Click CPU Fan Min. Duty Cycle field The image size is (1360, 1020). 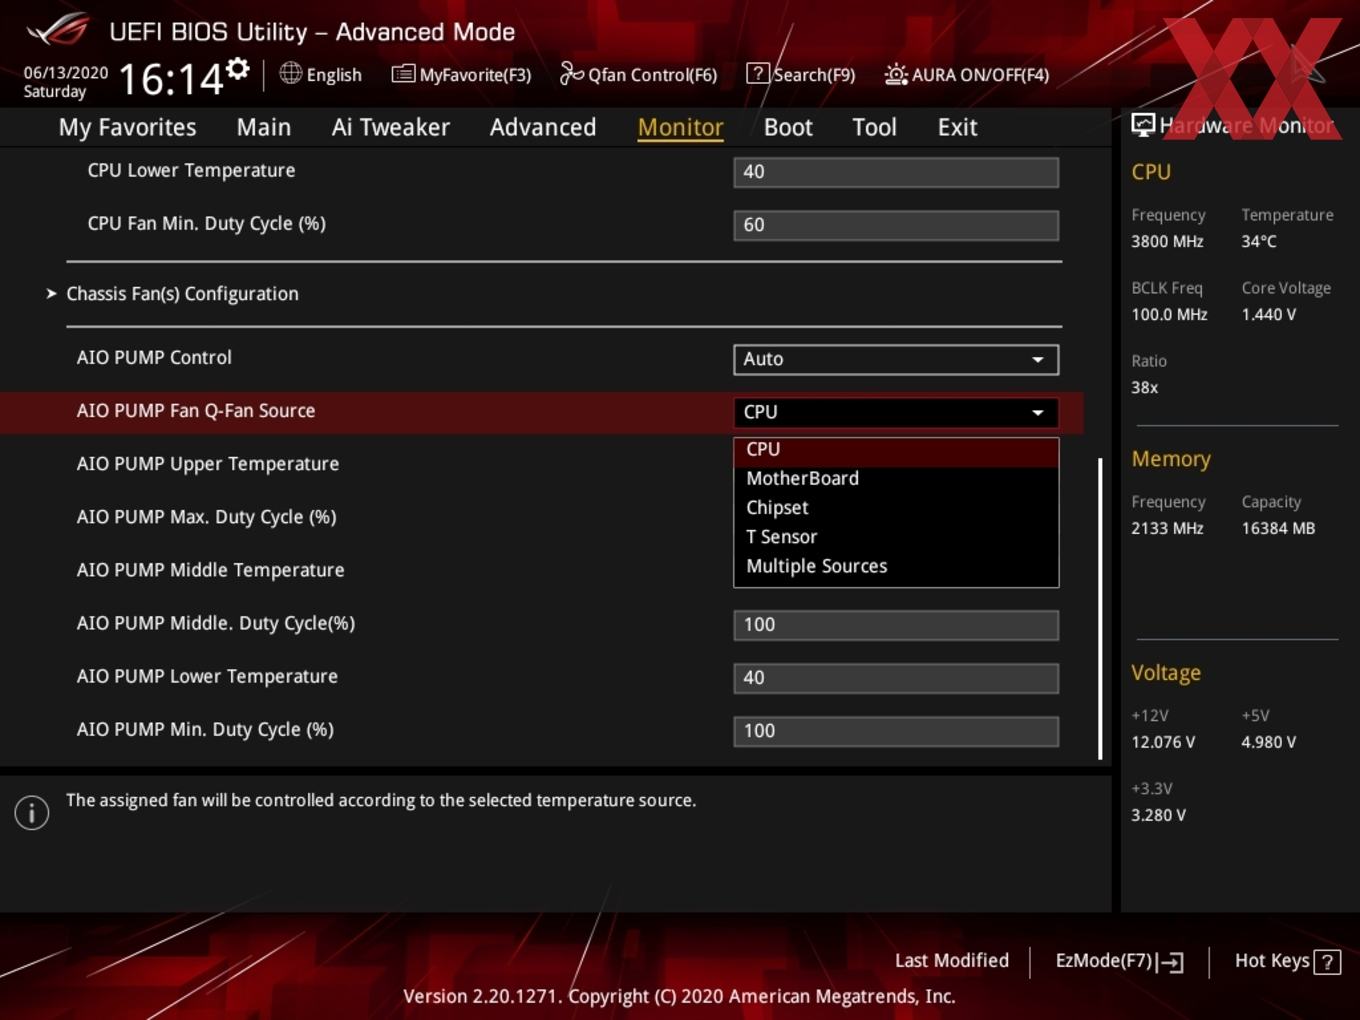[896, 225]
